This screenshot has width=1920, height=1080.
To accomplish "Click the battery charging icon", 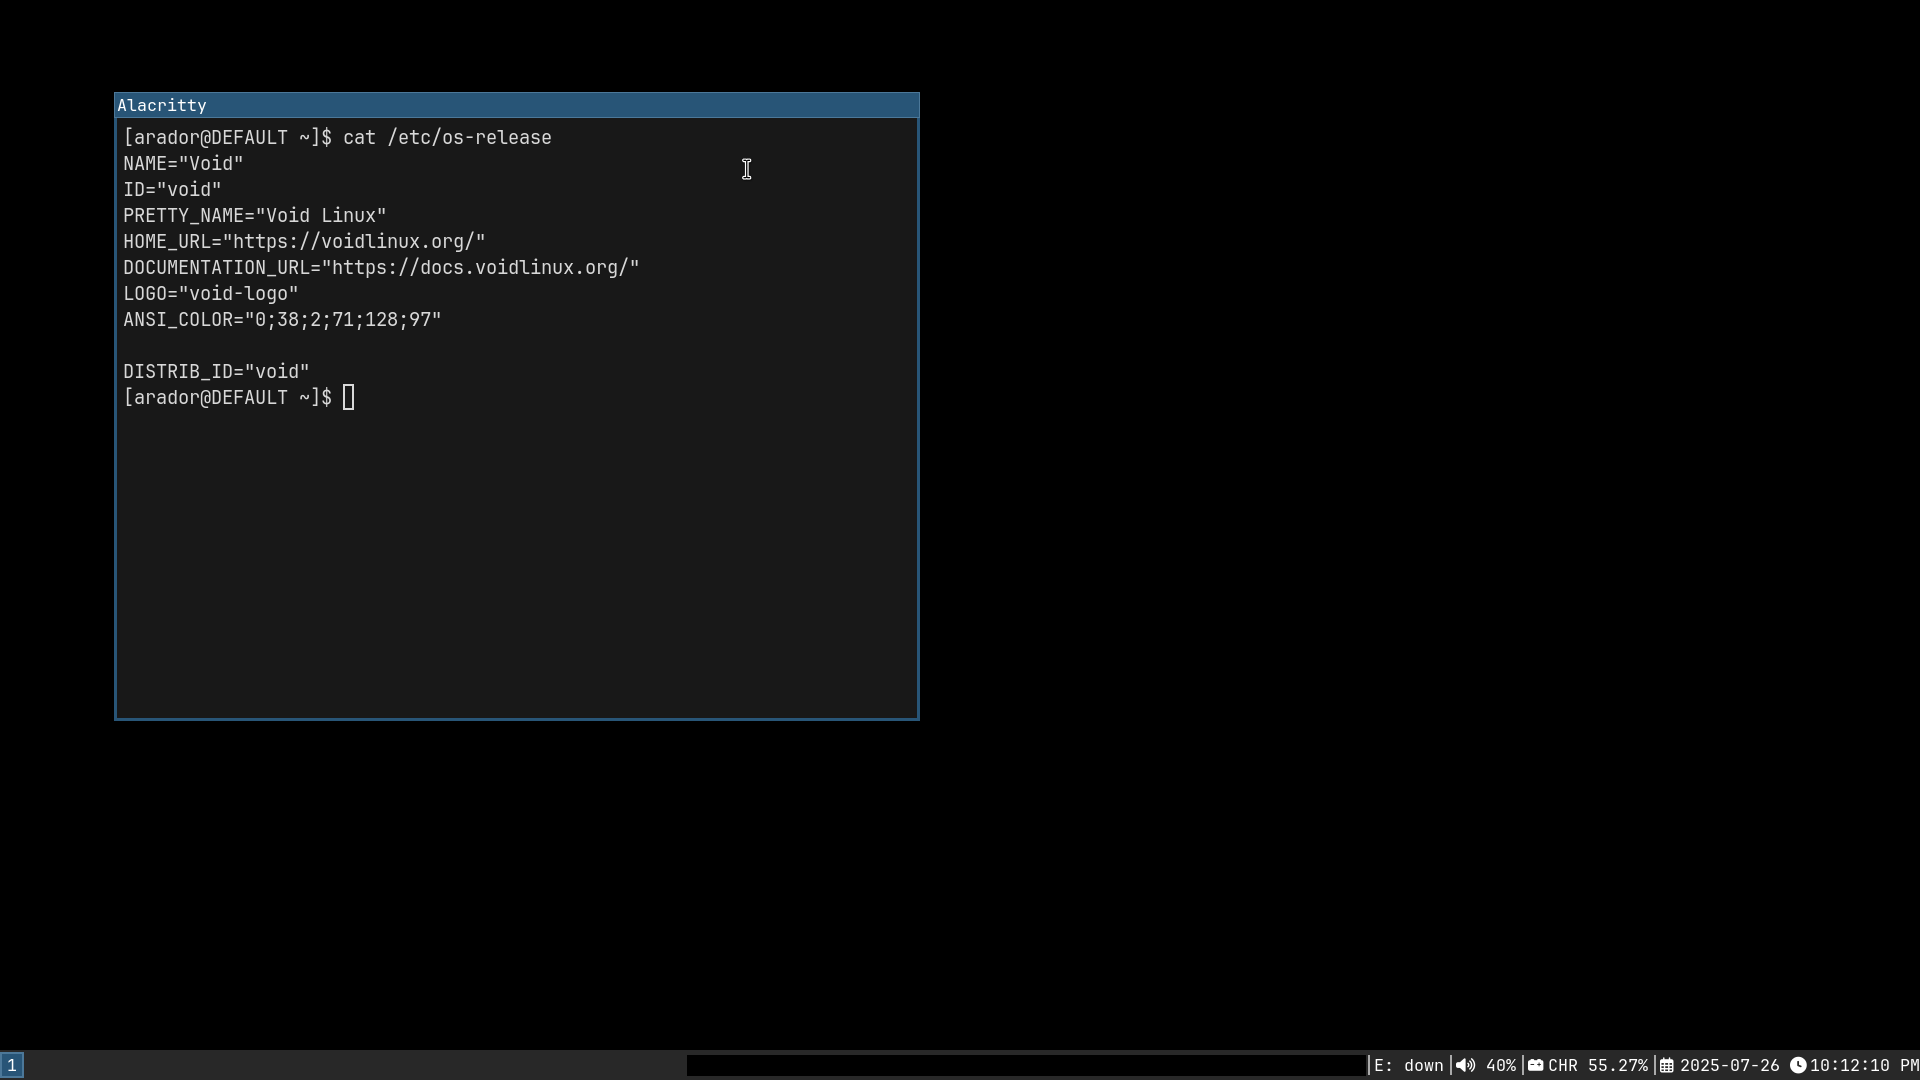I will coord(1535,1066).
